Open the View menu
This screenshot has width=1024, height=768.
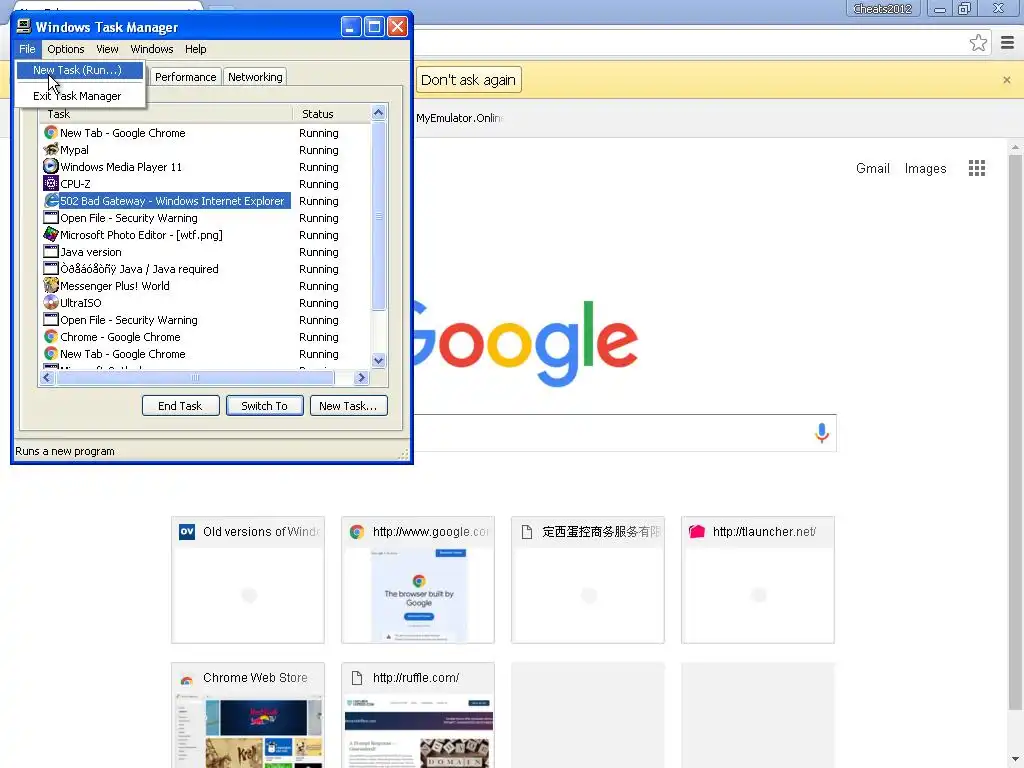click(x=107, y=49)
